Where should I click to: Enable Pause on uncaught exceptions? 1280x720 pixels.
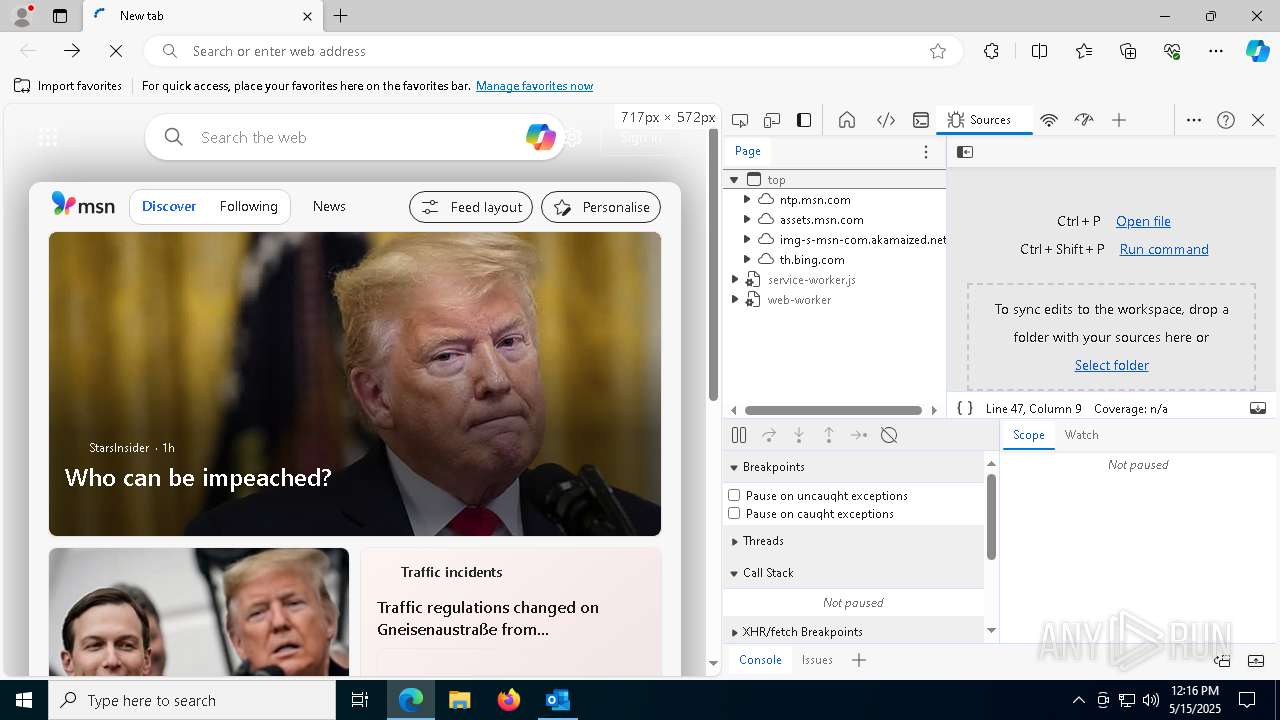click(x=734, y=495)
